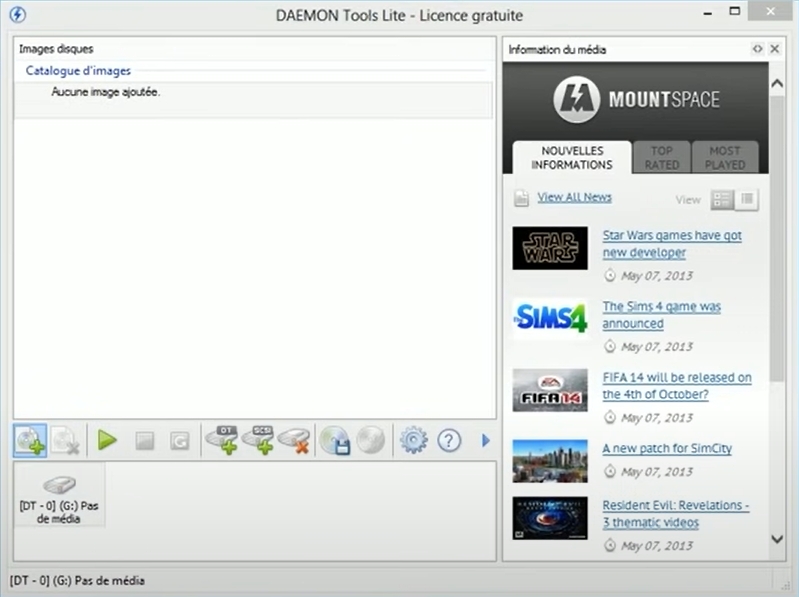The height and width of the screenshot is (597, 799).
Task: Click the FIFA 14 news thumbnail
Action: point(550,391)
